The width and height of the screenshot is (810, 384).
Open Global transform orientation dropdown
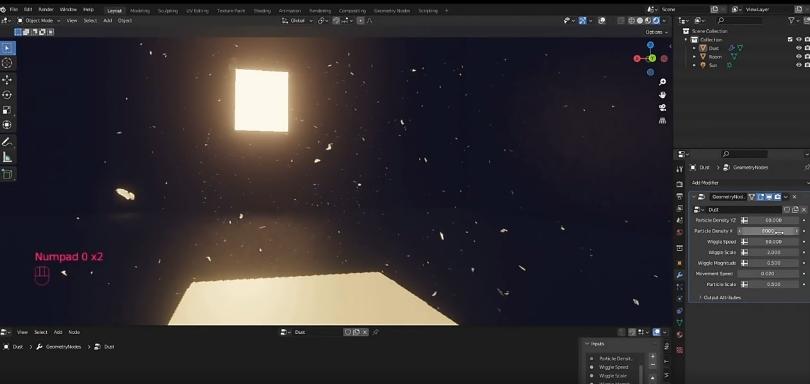pyautogui.click(x=298, y=21)
